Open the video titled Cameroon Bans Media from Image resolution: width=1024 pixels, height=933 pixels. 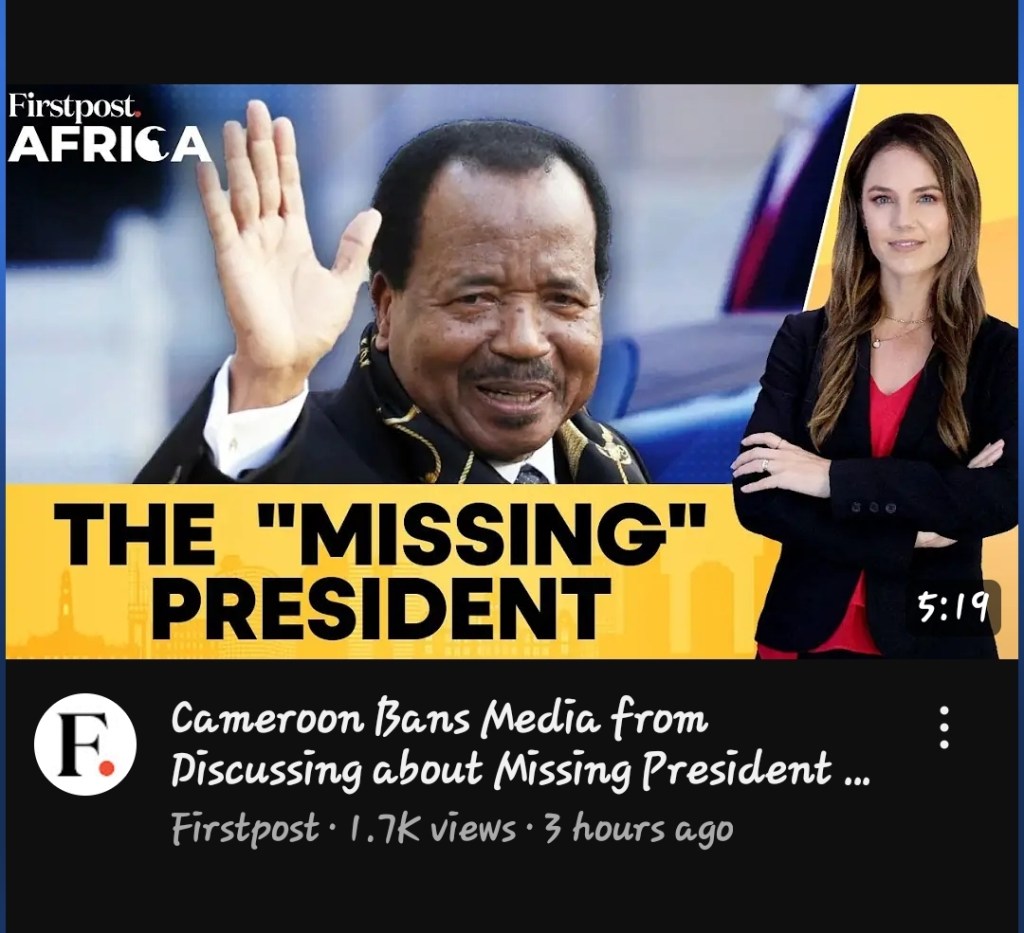440,720
